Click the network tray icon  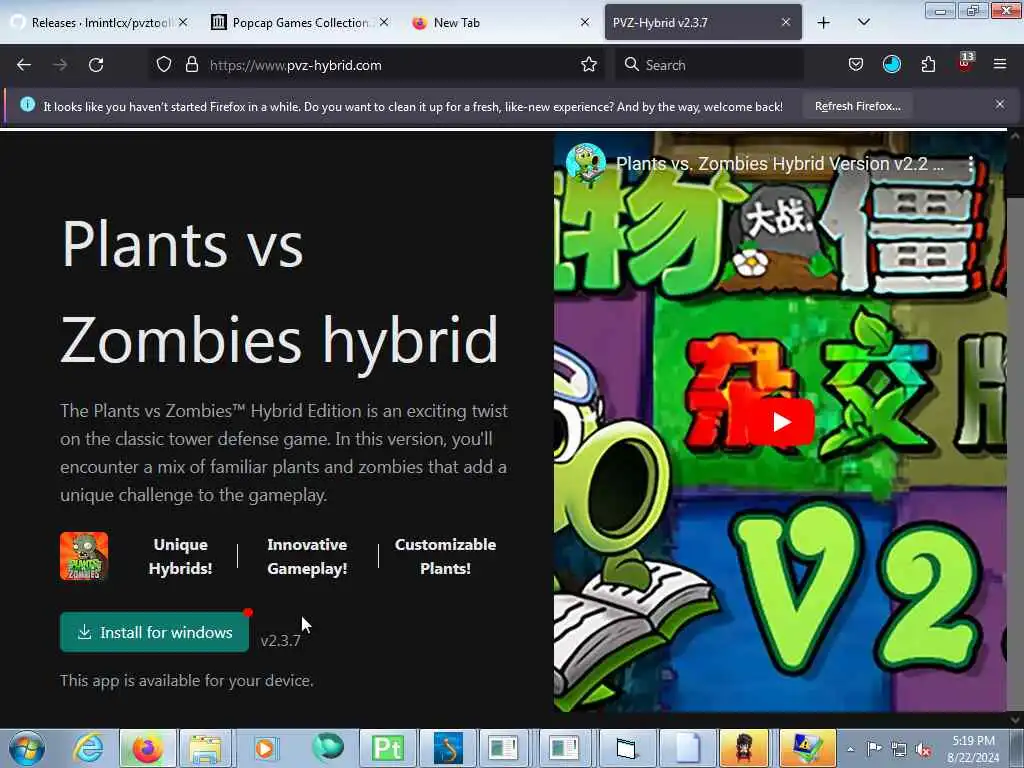click(x=899, y=750)
